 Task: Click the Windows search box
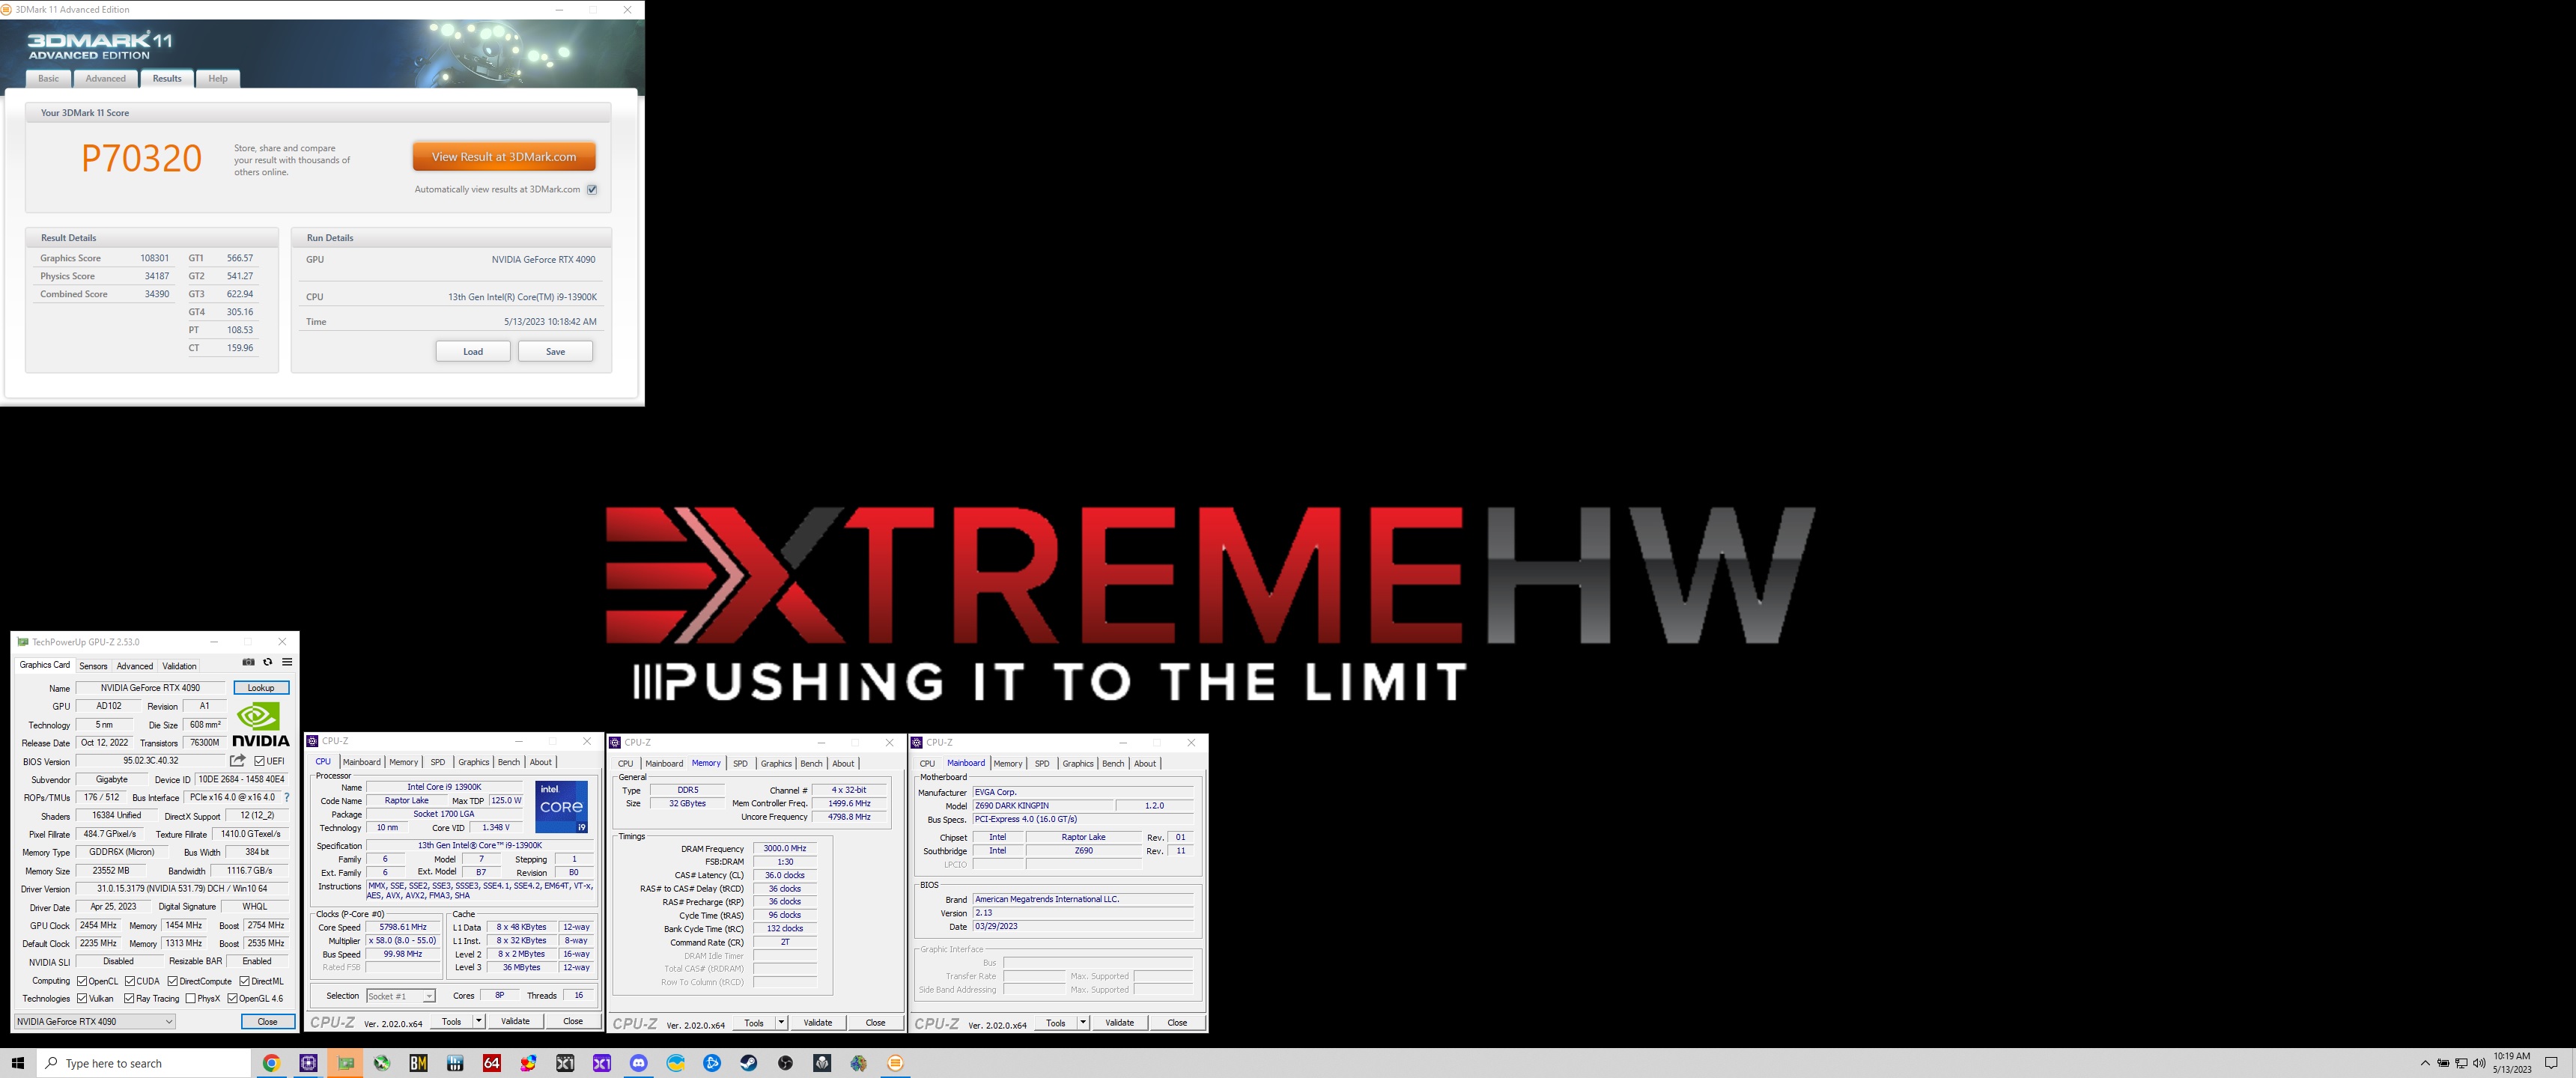click(x=143, y=1063)
